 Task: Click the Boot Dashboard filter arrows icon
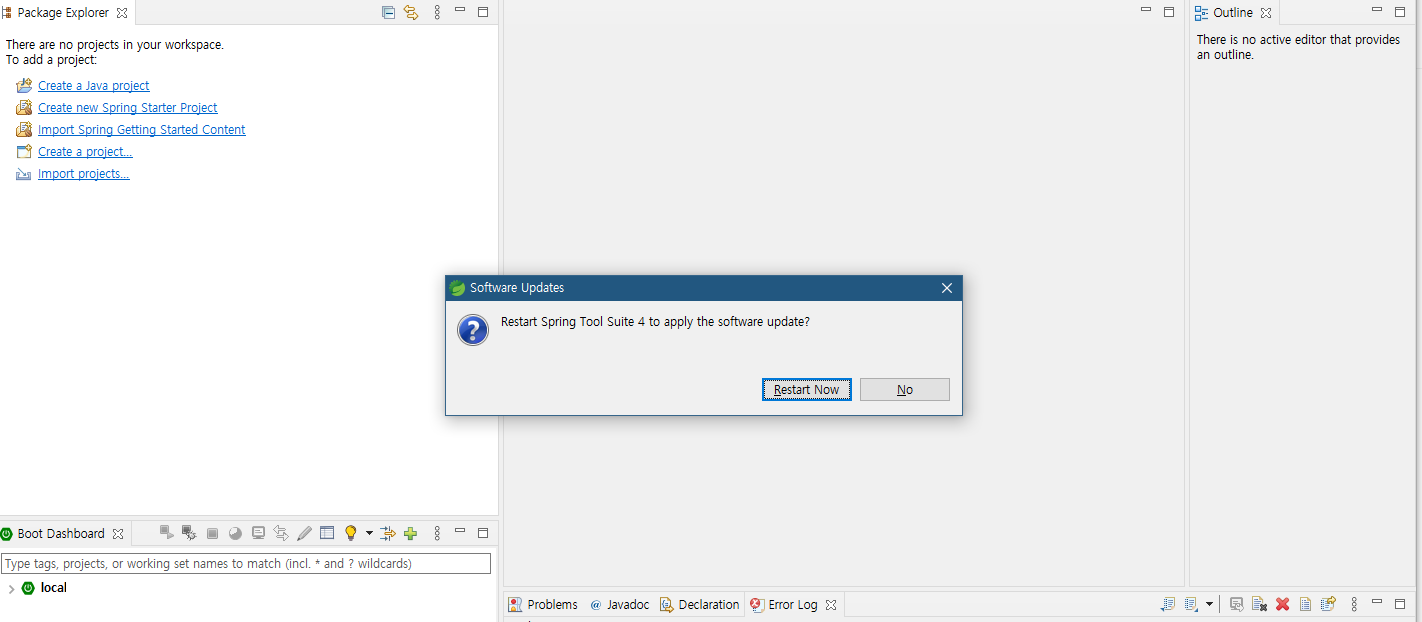point(388,534)
